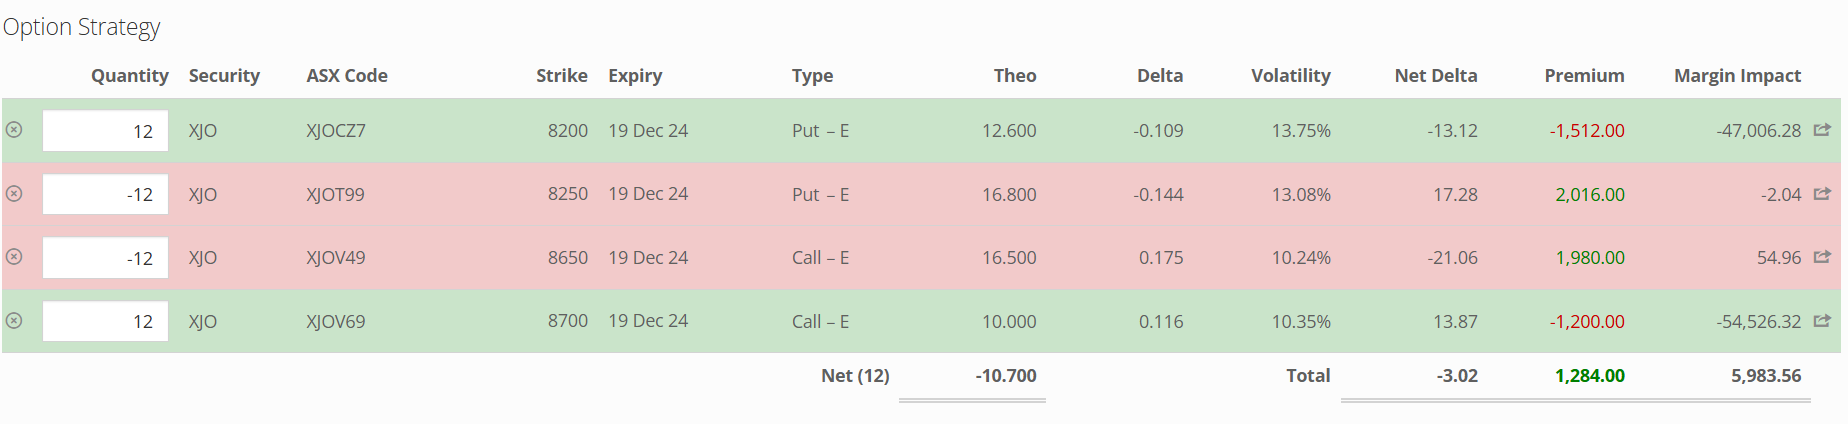Edit quantity field for 8200 strike put
The height and width of the screenshot is (424, 1848).
pyautogui.click(x=105, y=131)
